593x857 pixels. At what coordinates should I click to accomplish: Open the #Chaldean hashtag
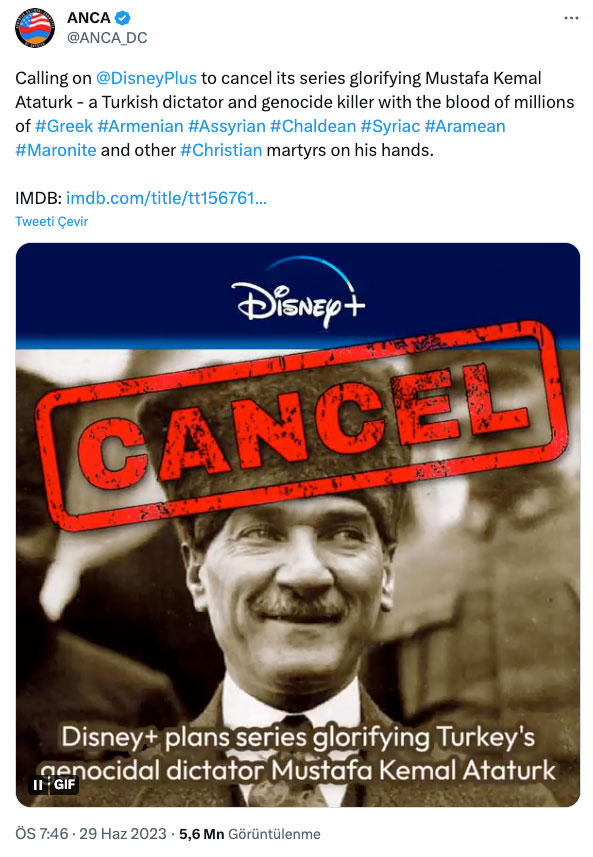(x=313, y=126)
